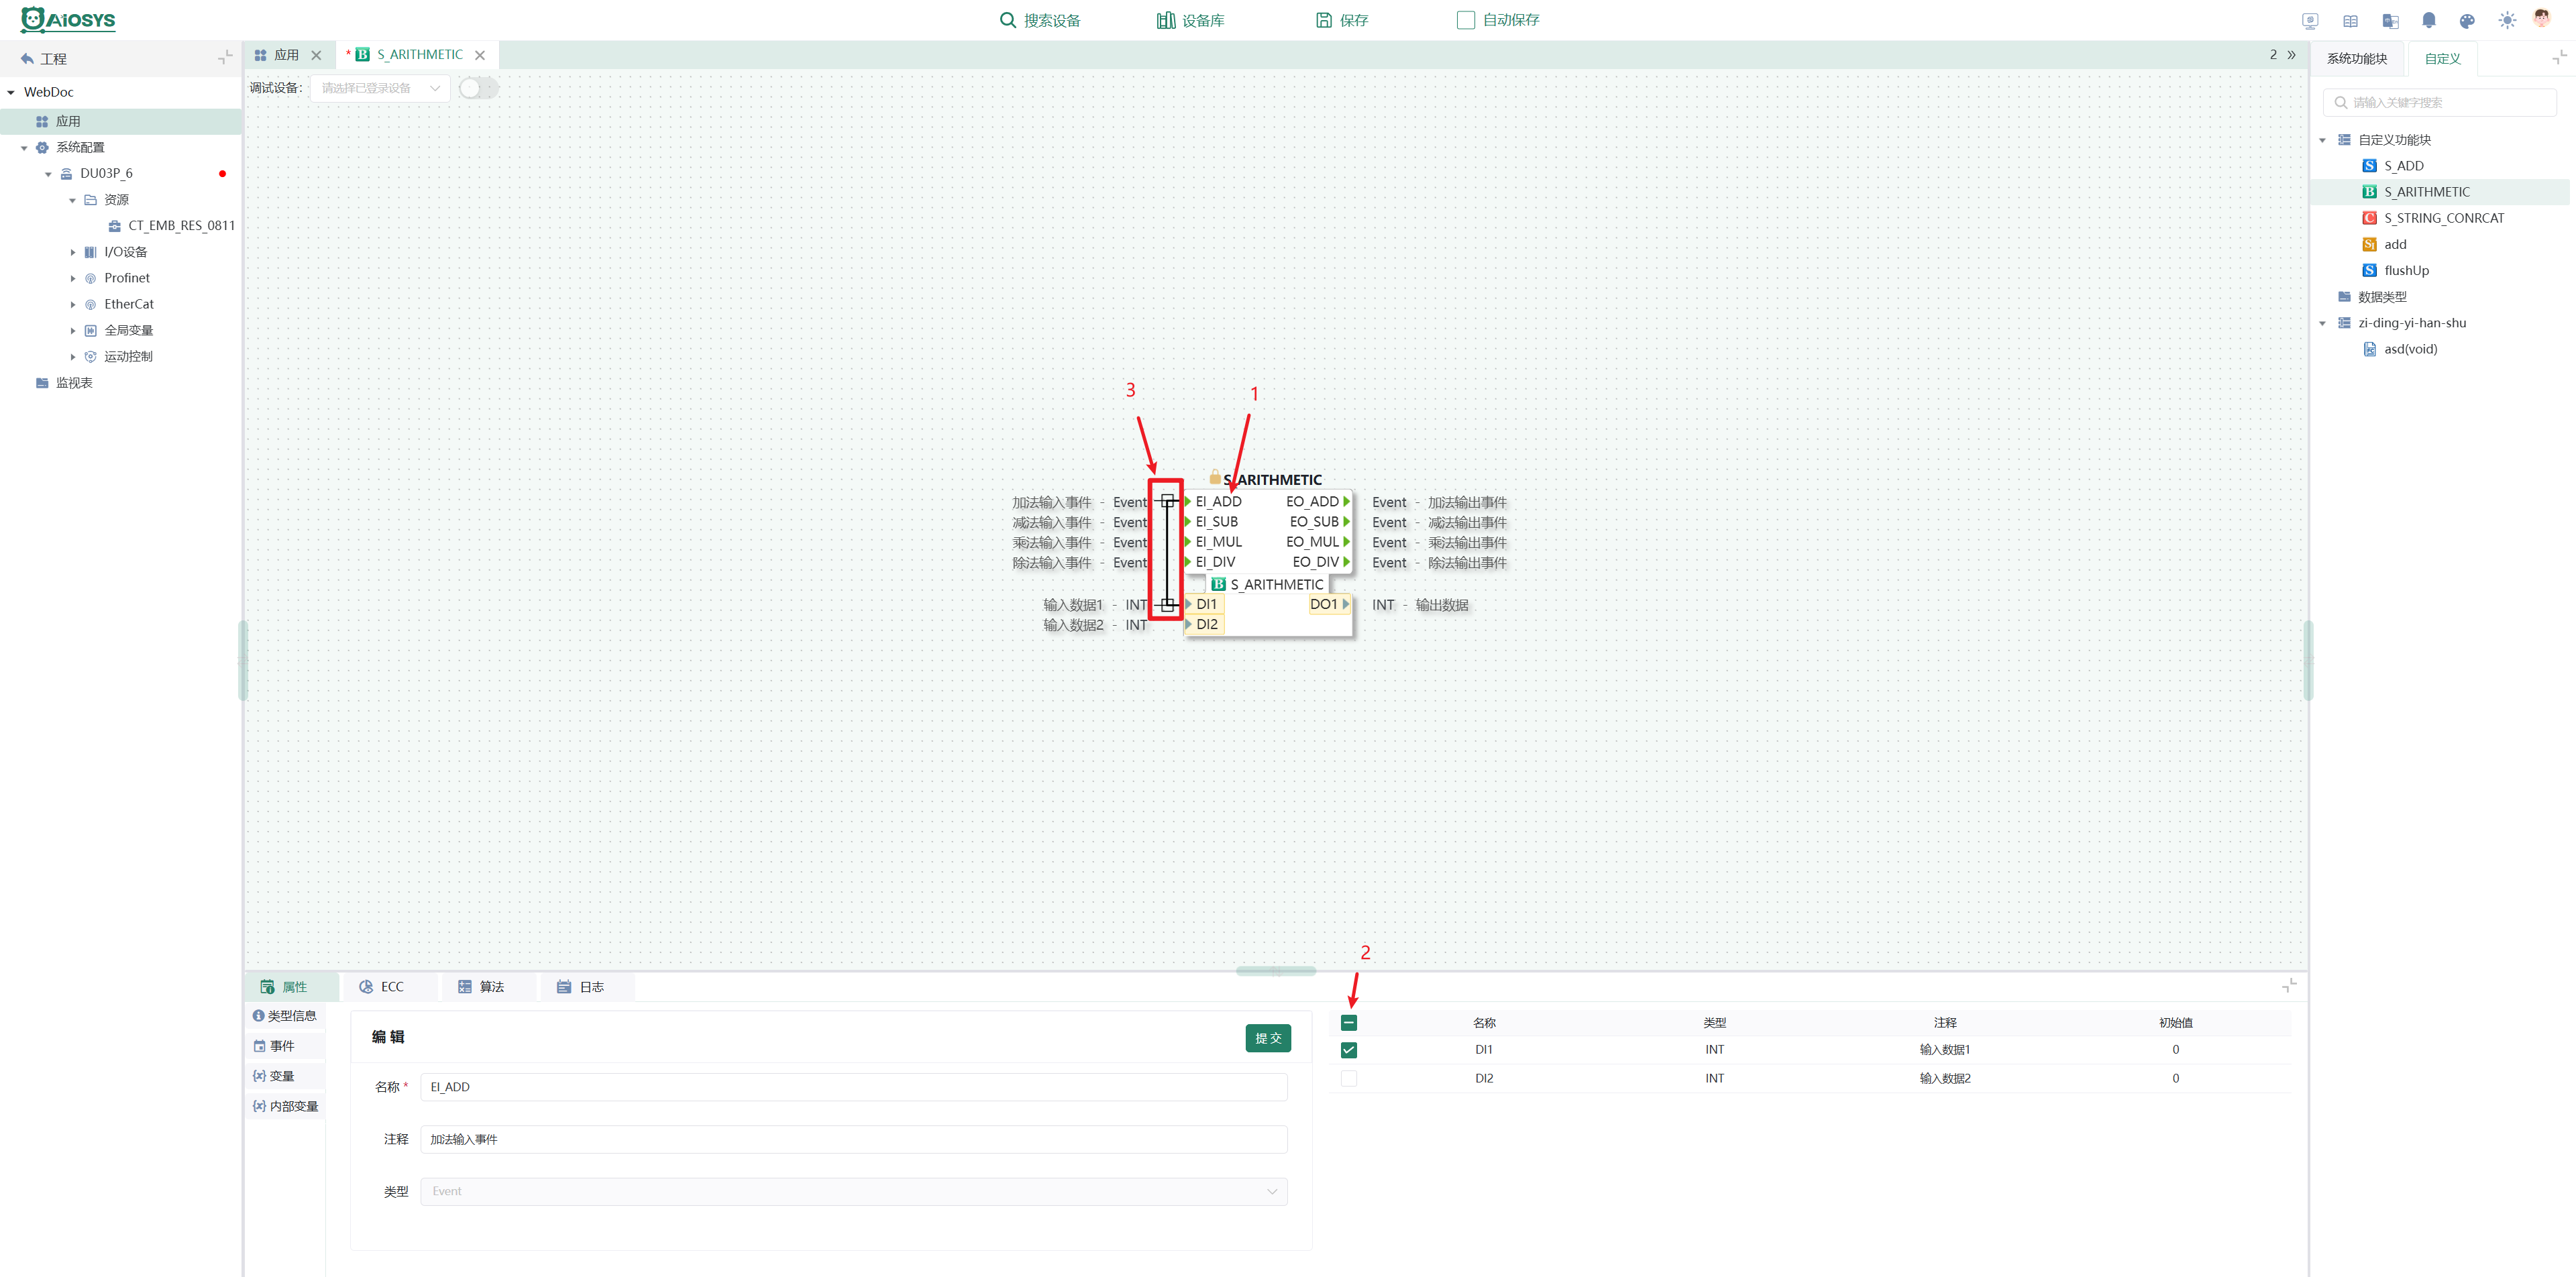Image resolution: width=2576 pixels, height=1277 pixels.
Task: Open the debug device dropdown
Action: tap(380, 88)
